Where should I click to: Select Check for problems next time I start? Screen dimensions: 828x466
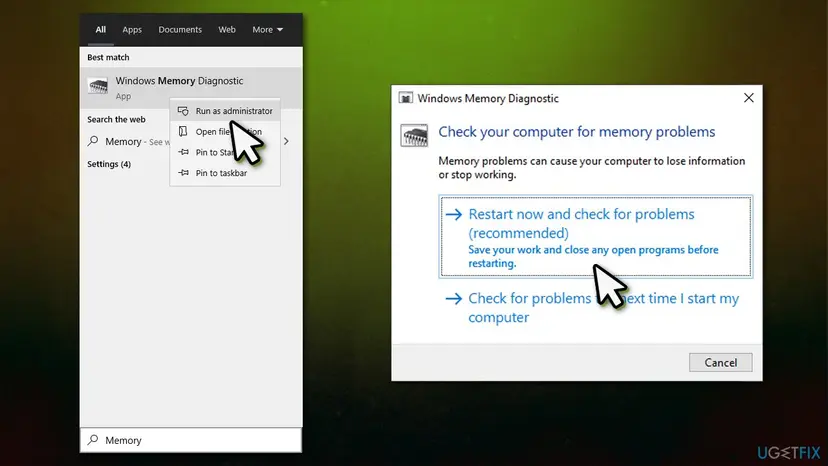[596, 307]
